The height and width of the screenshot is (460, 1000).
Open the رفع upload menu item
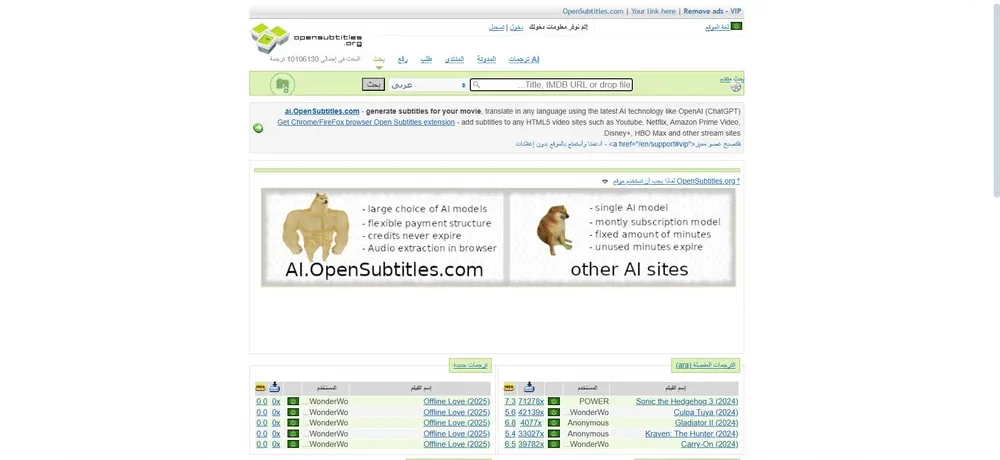402,59
